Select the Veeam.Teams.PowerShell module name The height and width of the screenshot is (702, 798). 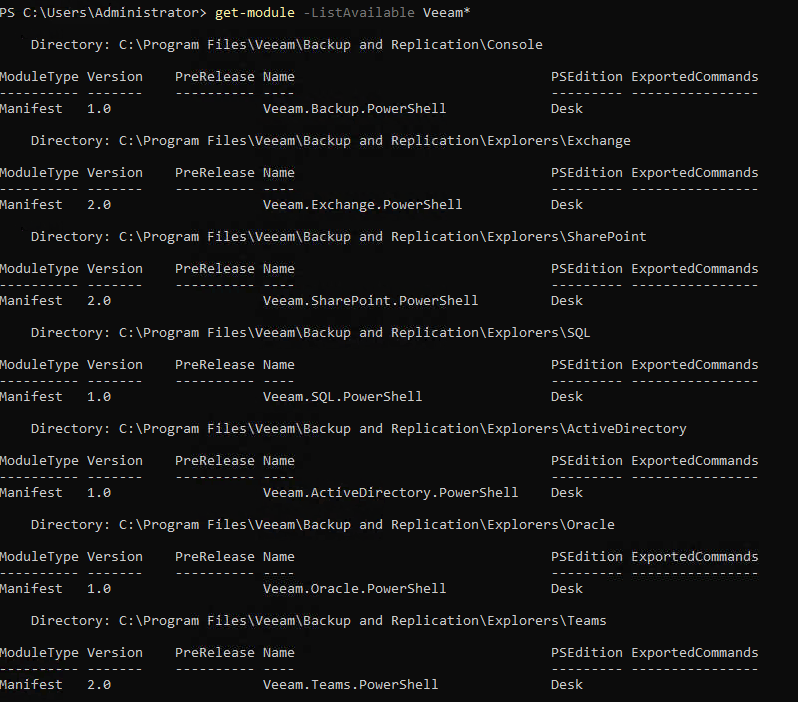coord(350,685)
